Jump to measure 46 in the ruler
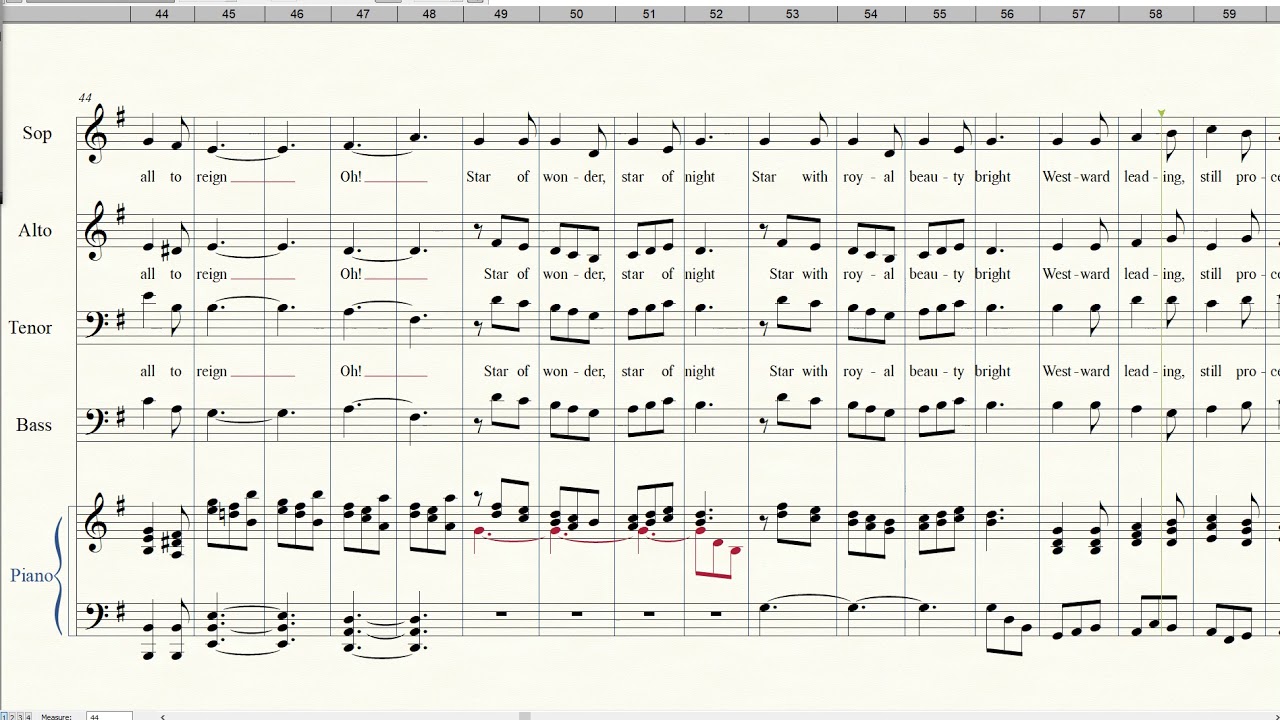The width and height of the screenshot is (1280, 720). pos(297,14)
